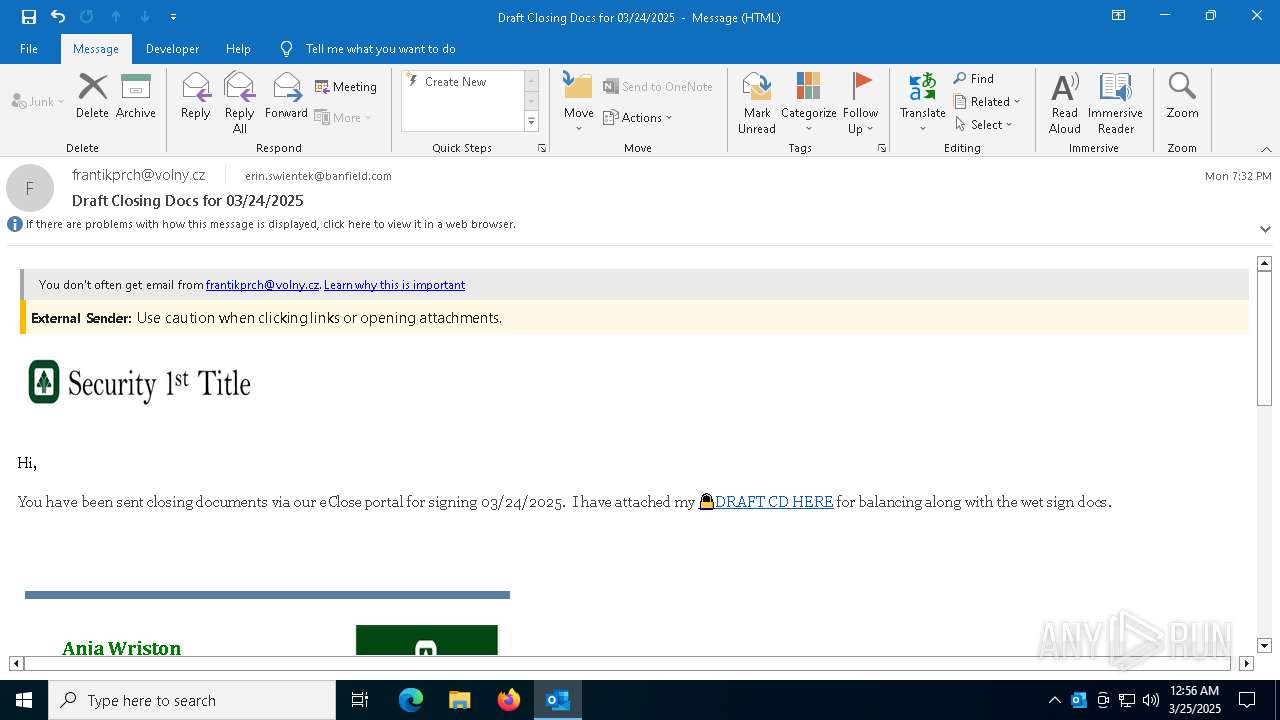Expand the message header chevron

(x=1265, y=229)
